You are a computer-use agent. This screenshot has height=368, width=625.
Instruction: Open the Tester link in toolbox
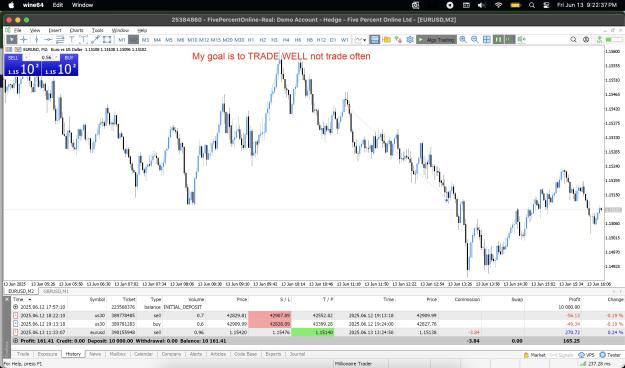pyautogui.click(x=611, y=355)
